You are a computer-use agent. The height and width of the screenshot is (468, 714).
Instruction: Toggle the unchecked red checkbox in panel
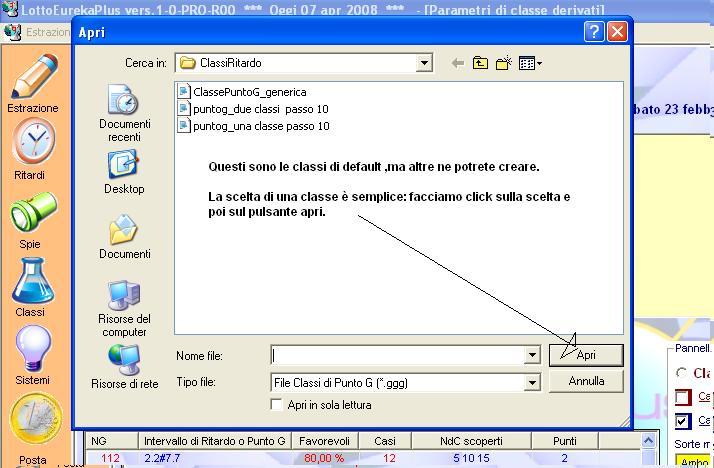(683, 397)
